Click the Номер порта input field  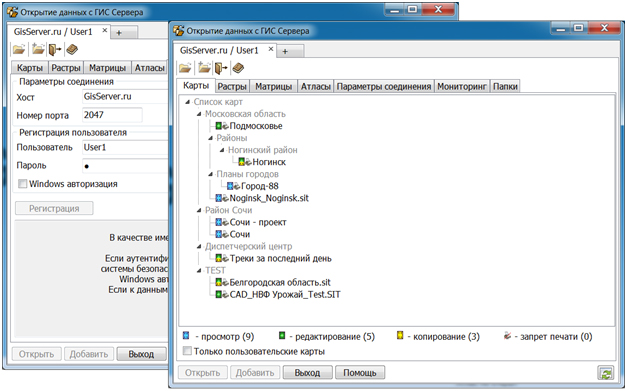tap(112, 115)
